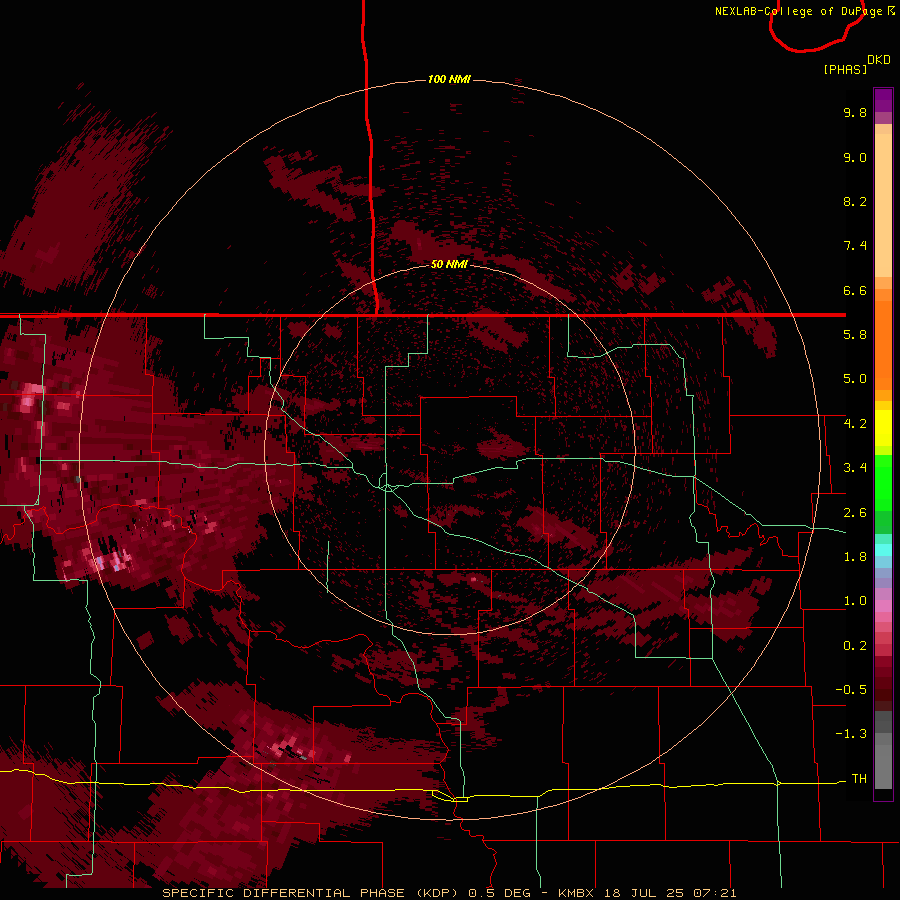The image size is (900, 900).
Task: Click the 8.2 value on the color scale
Action: point(855,201)
